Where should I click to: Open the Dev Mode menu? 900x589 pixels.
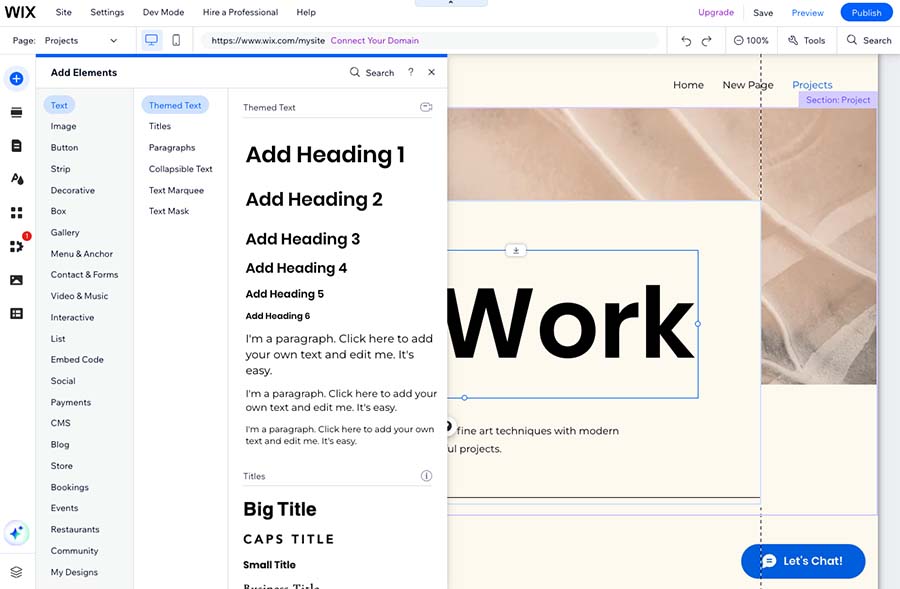(x=164, y=12)
